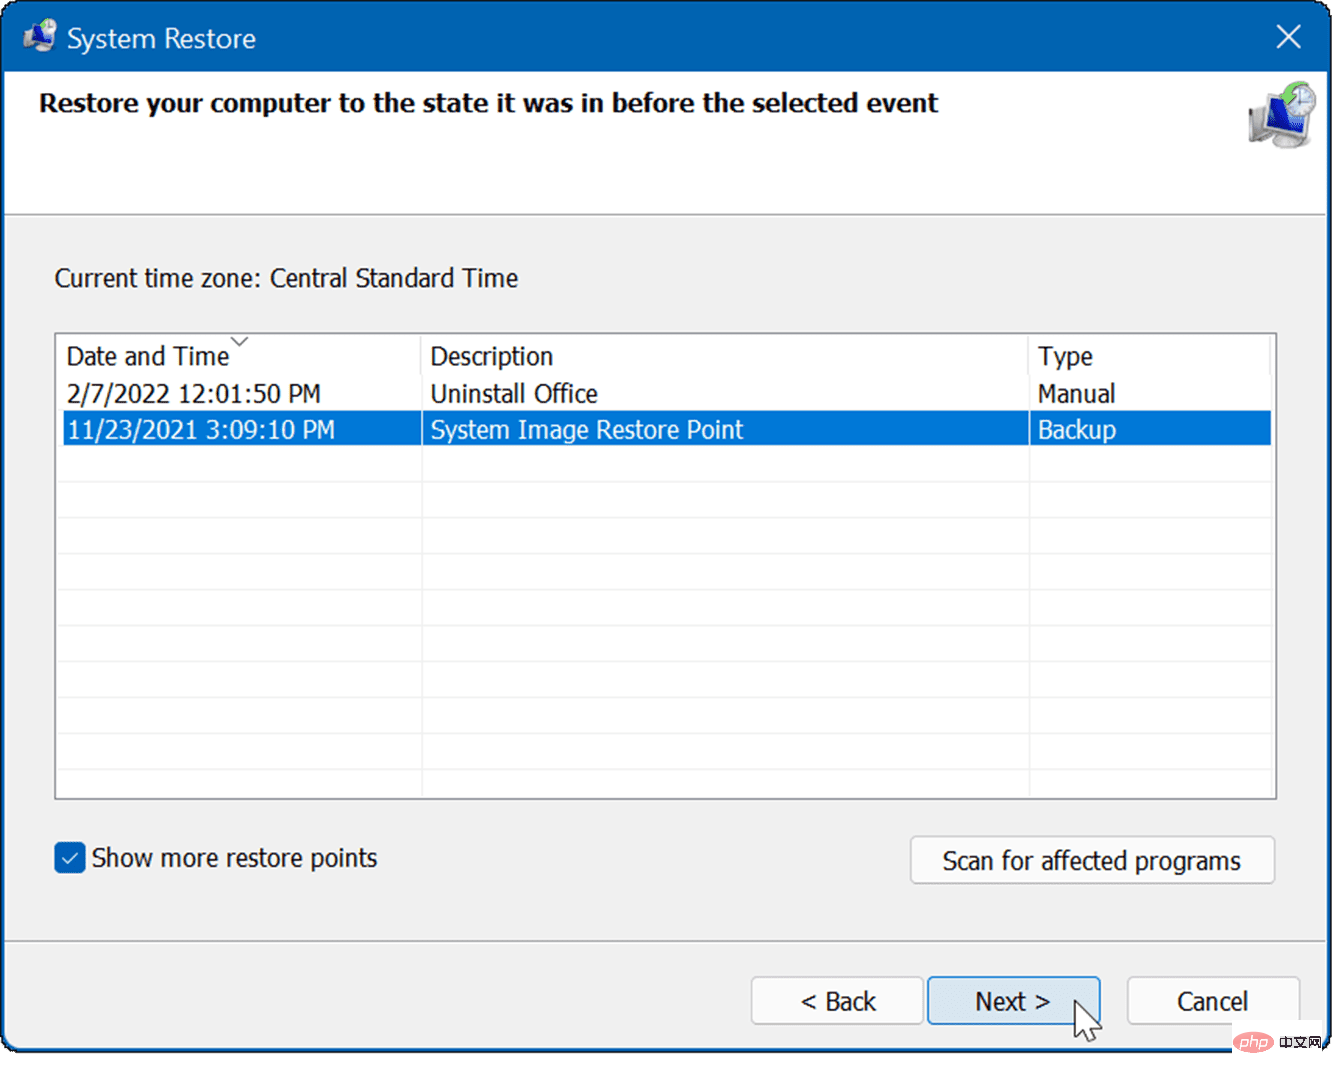Click the Uninstall Office description
The image size is (1332, 1075).
click(514, 394)
